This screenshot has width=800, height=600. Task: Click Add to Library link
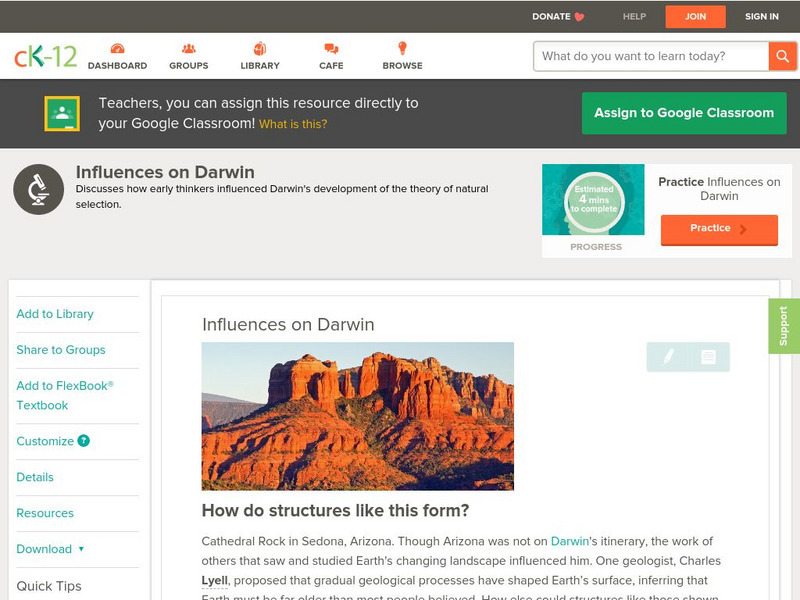pos(55,314)
